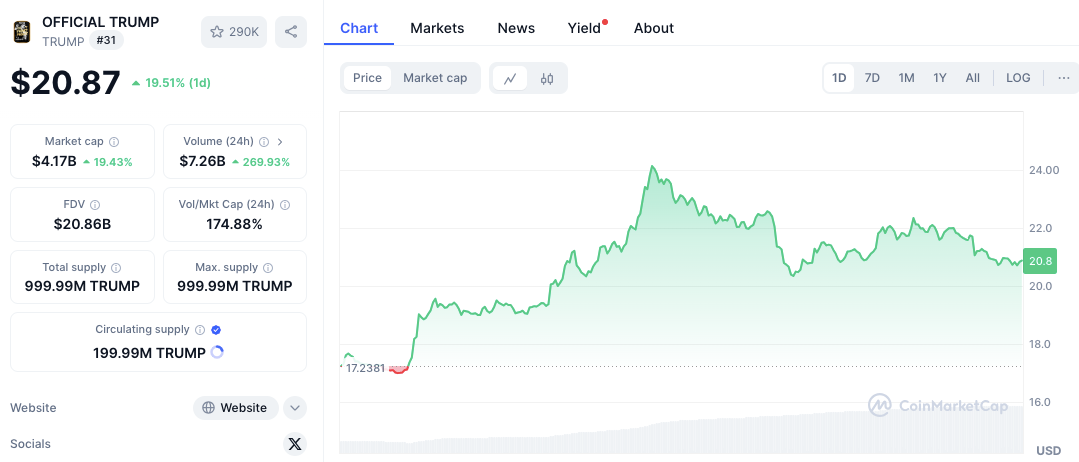Click the Website link button
Image resolution: width=1079 pixels, height=462 pixels.
tap(235, 408)
